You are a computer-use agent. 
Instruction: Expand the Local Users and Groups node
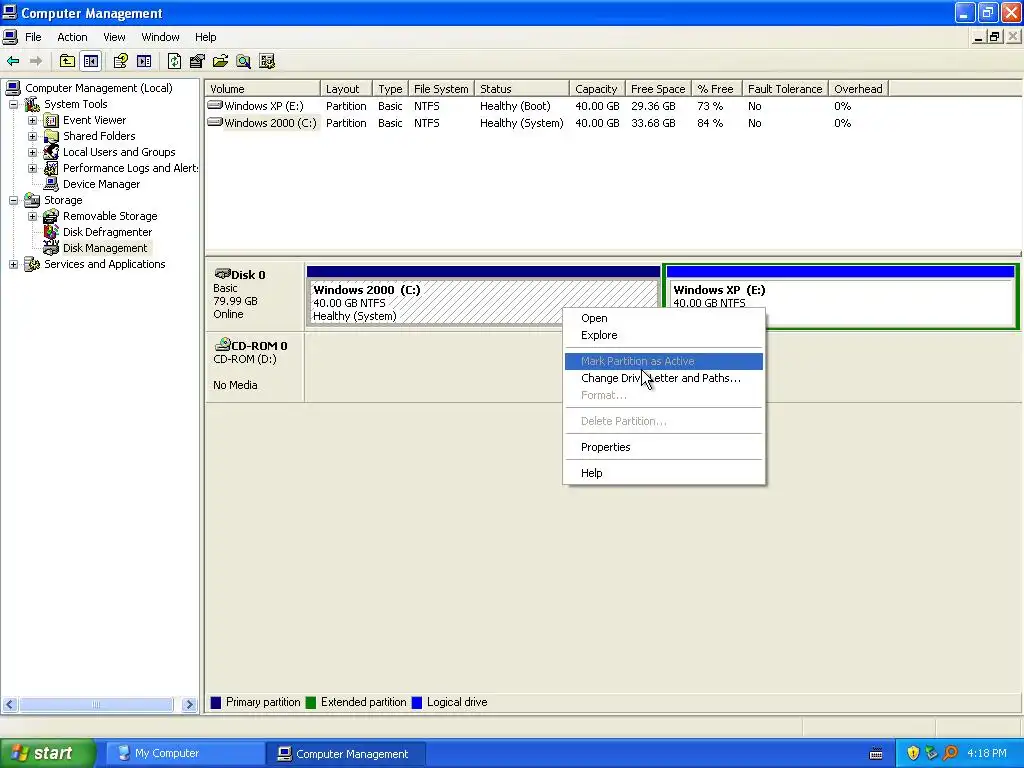(32, 152)
